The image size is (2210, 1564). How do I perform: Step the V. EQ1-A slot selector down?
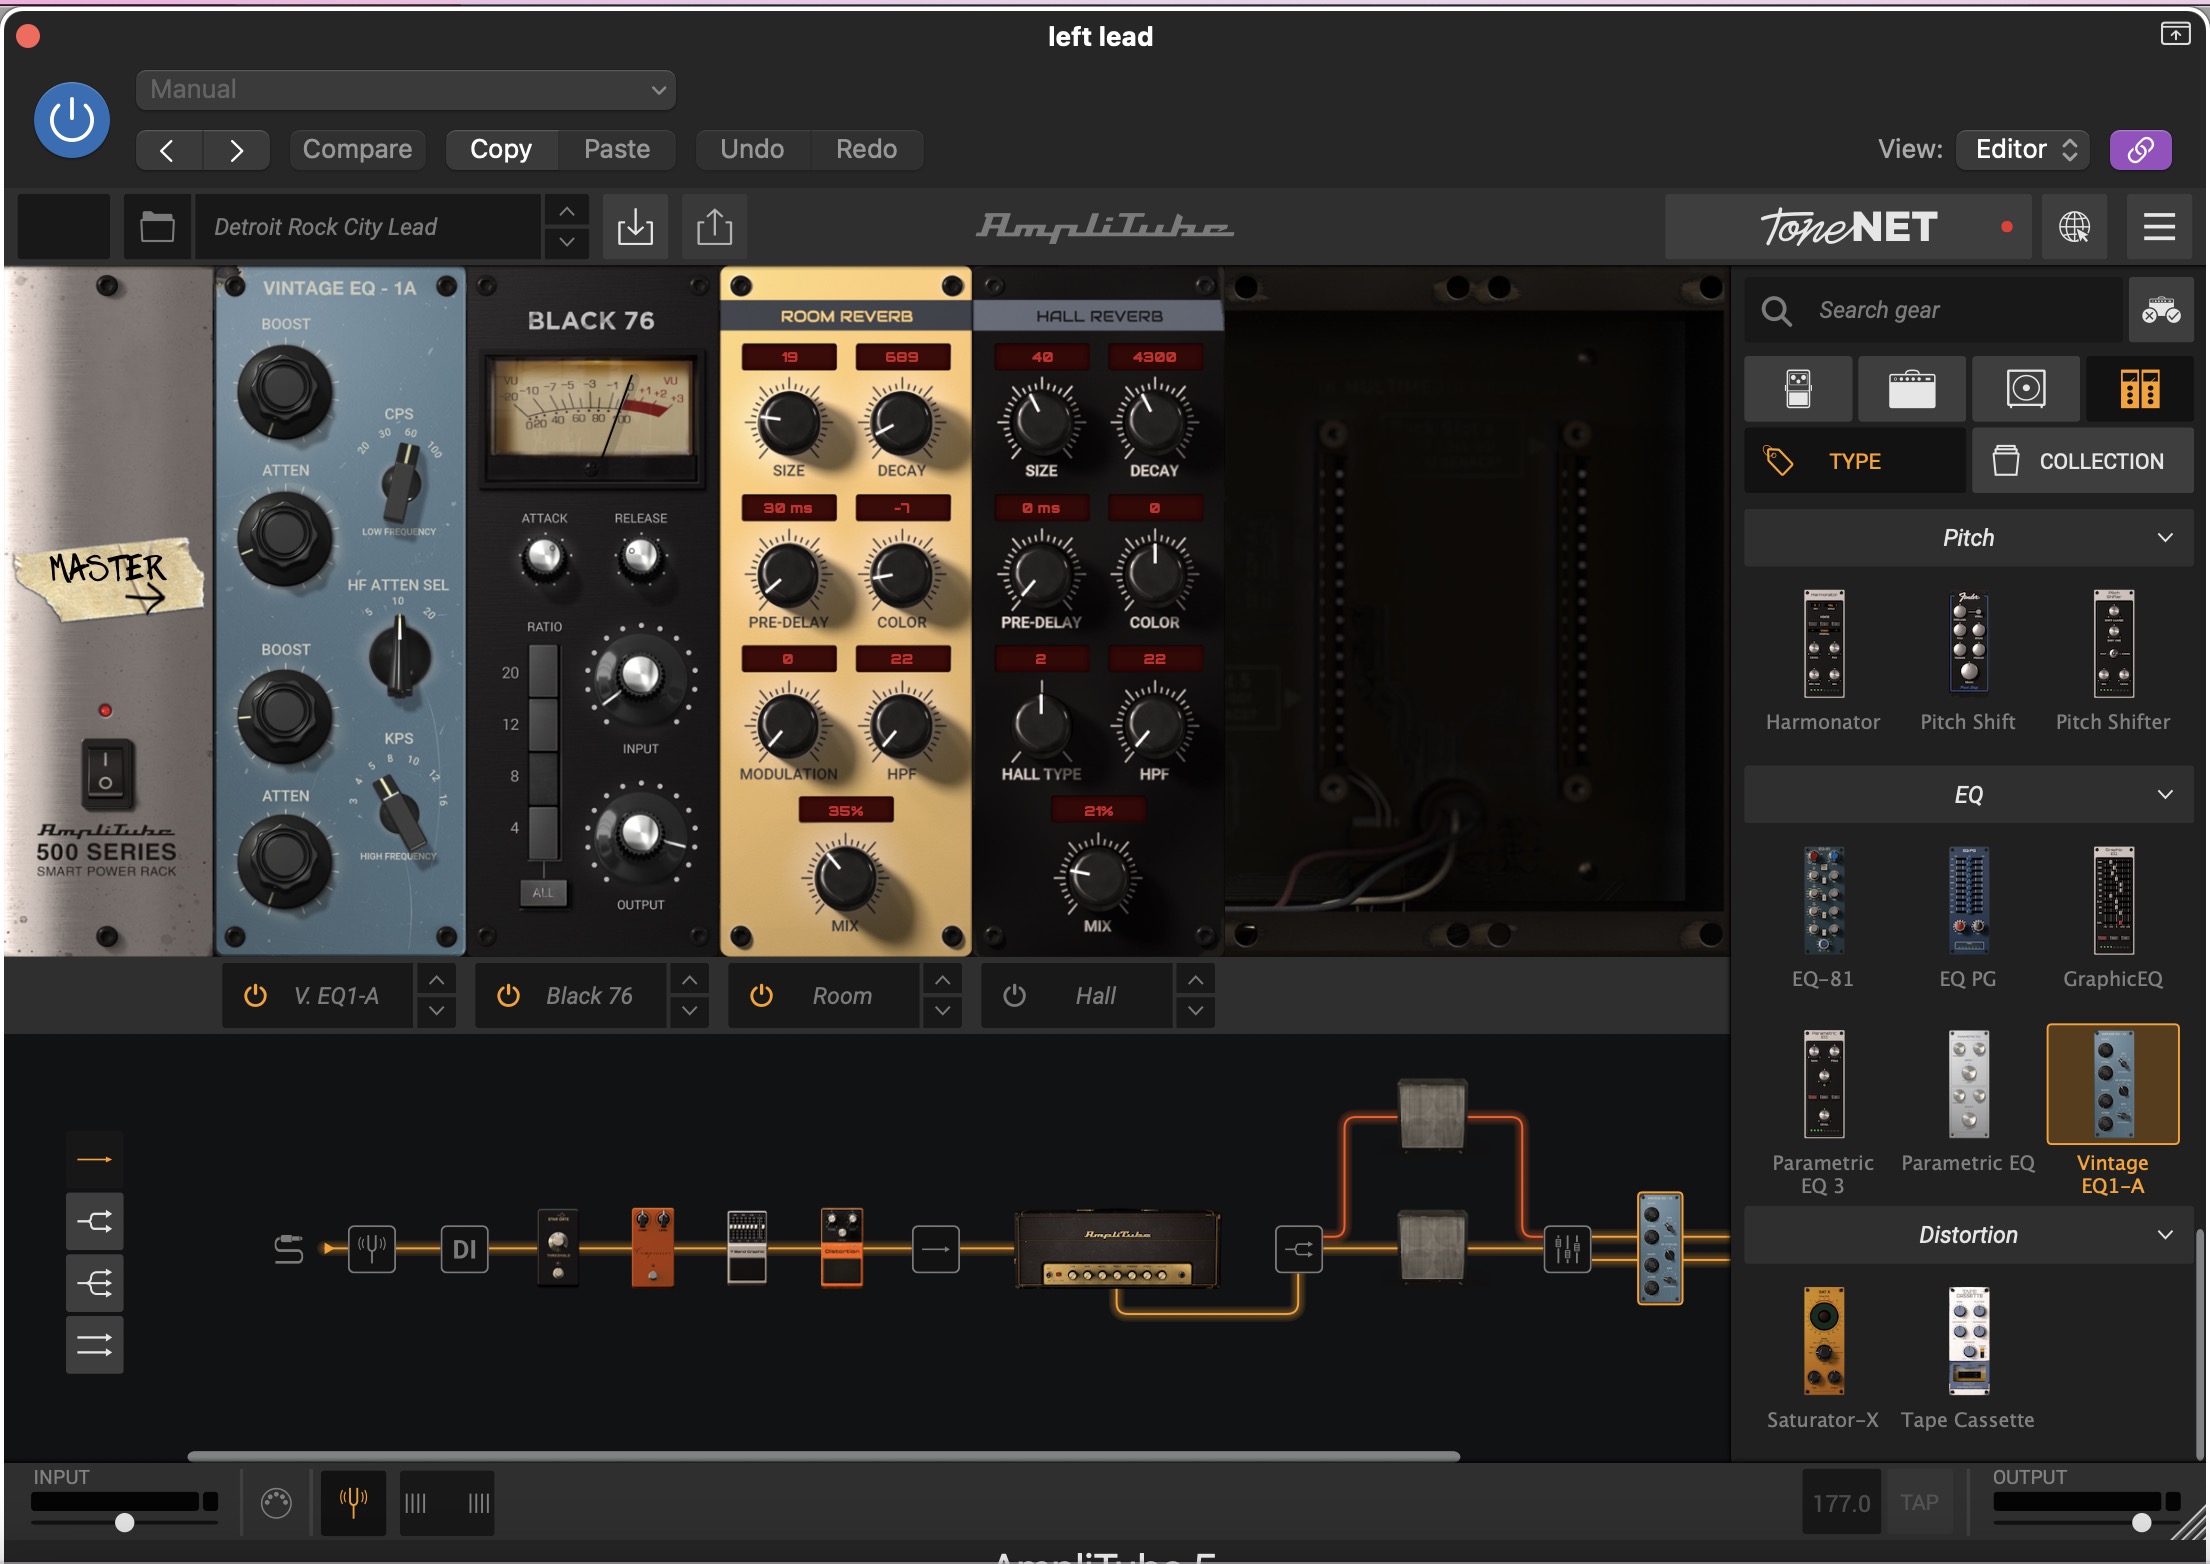pyautogui.click(x=436, y=1011)
